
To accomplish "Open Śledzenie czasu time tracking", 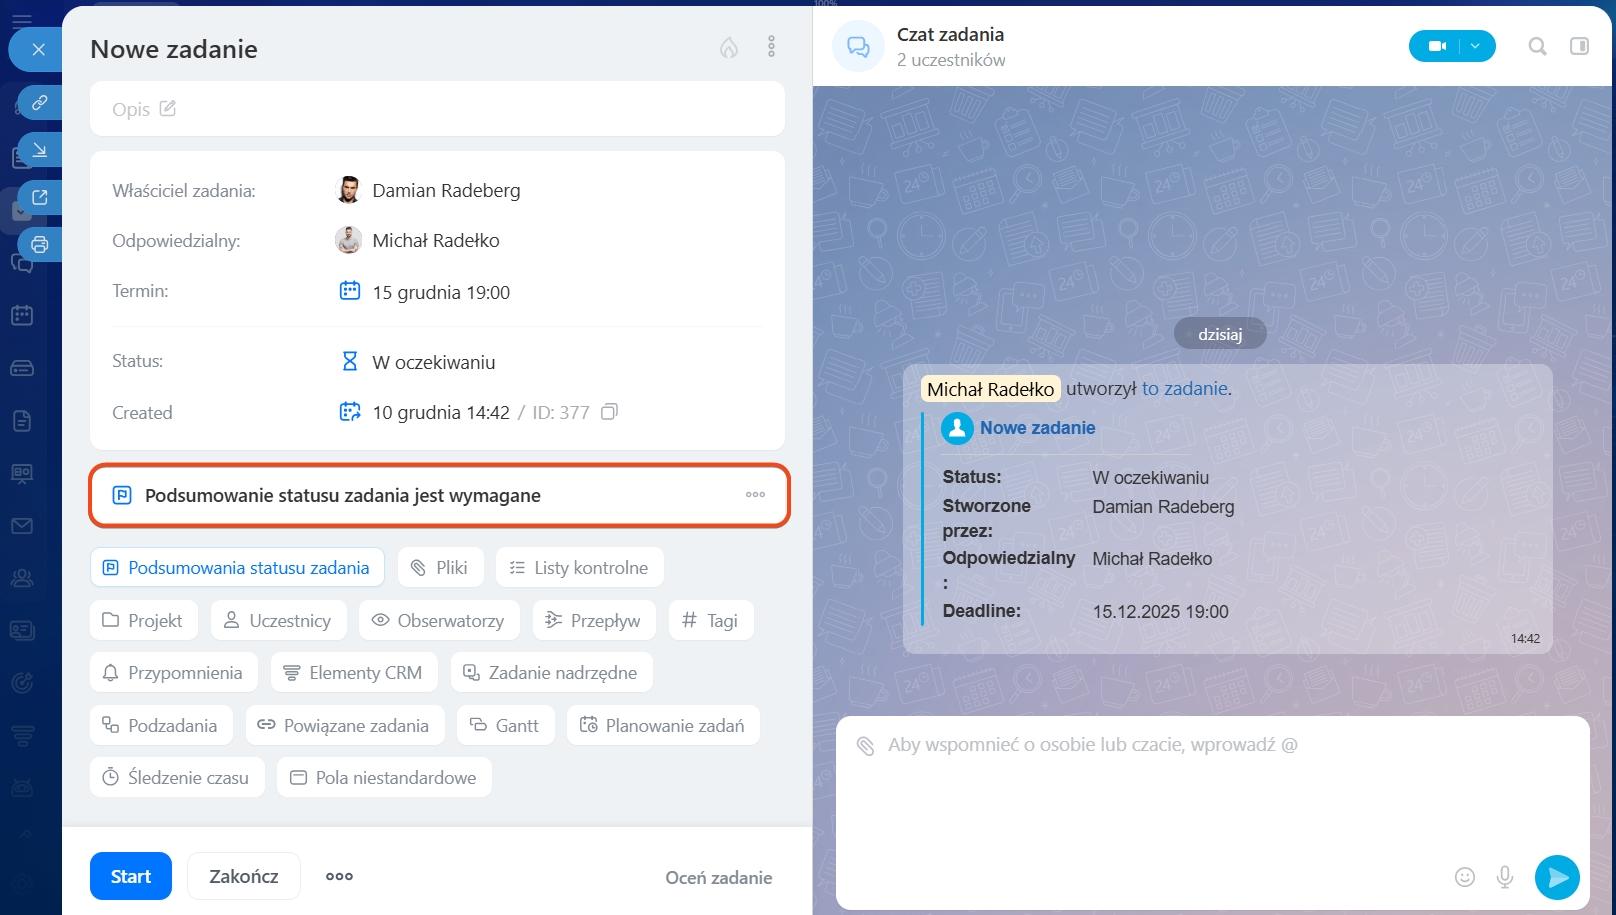I will [177, 777].
